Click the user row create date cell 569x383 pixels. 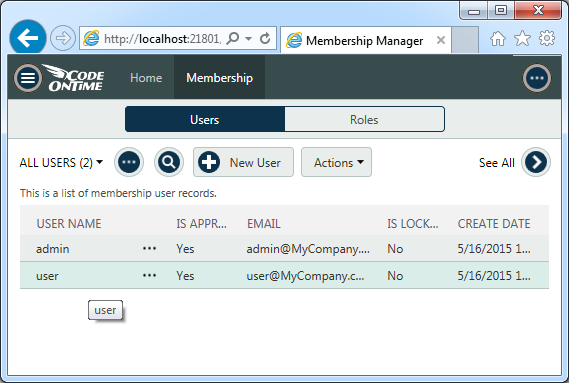click(x=494, y=276)
